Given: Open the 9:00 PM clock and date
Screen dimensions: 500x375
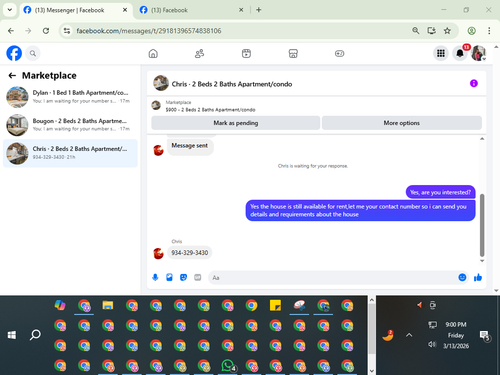Looking at the screenshot, I should pos(456,335).
